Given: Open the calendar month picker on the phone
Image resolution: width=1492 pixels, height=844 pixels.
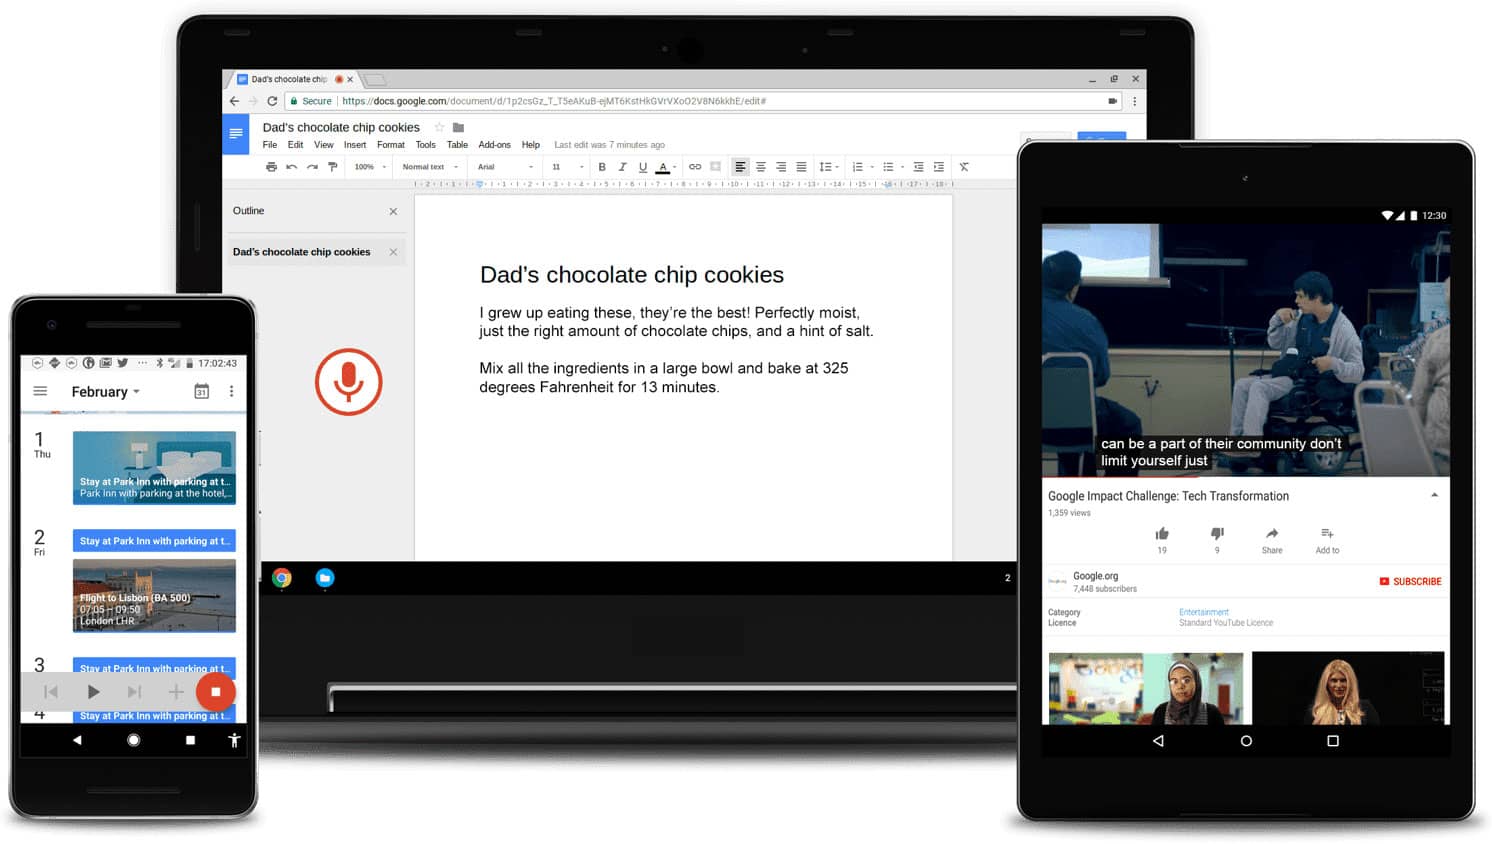Looking at the screenshot, I should 202,391.
